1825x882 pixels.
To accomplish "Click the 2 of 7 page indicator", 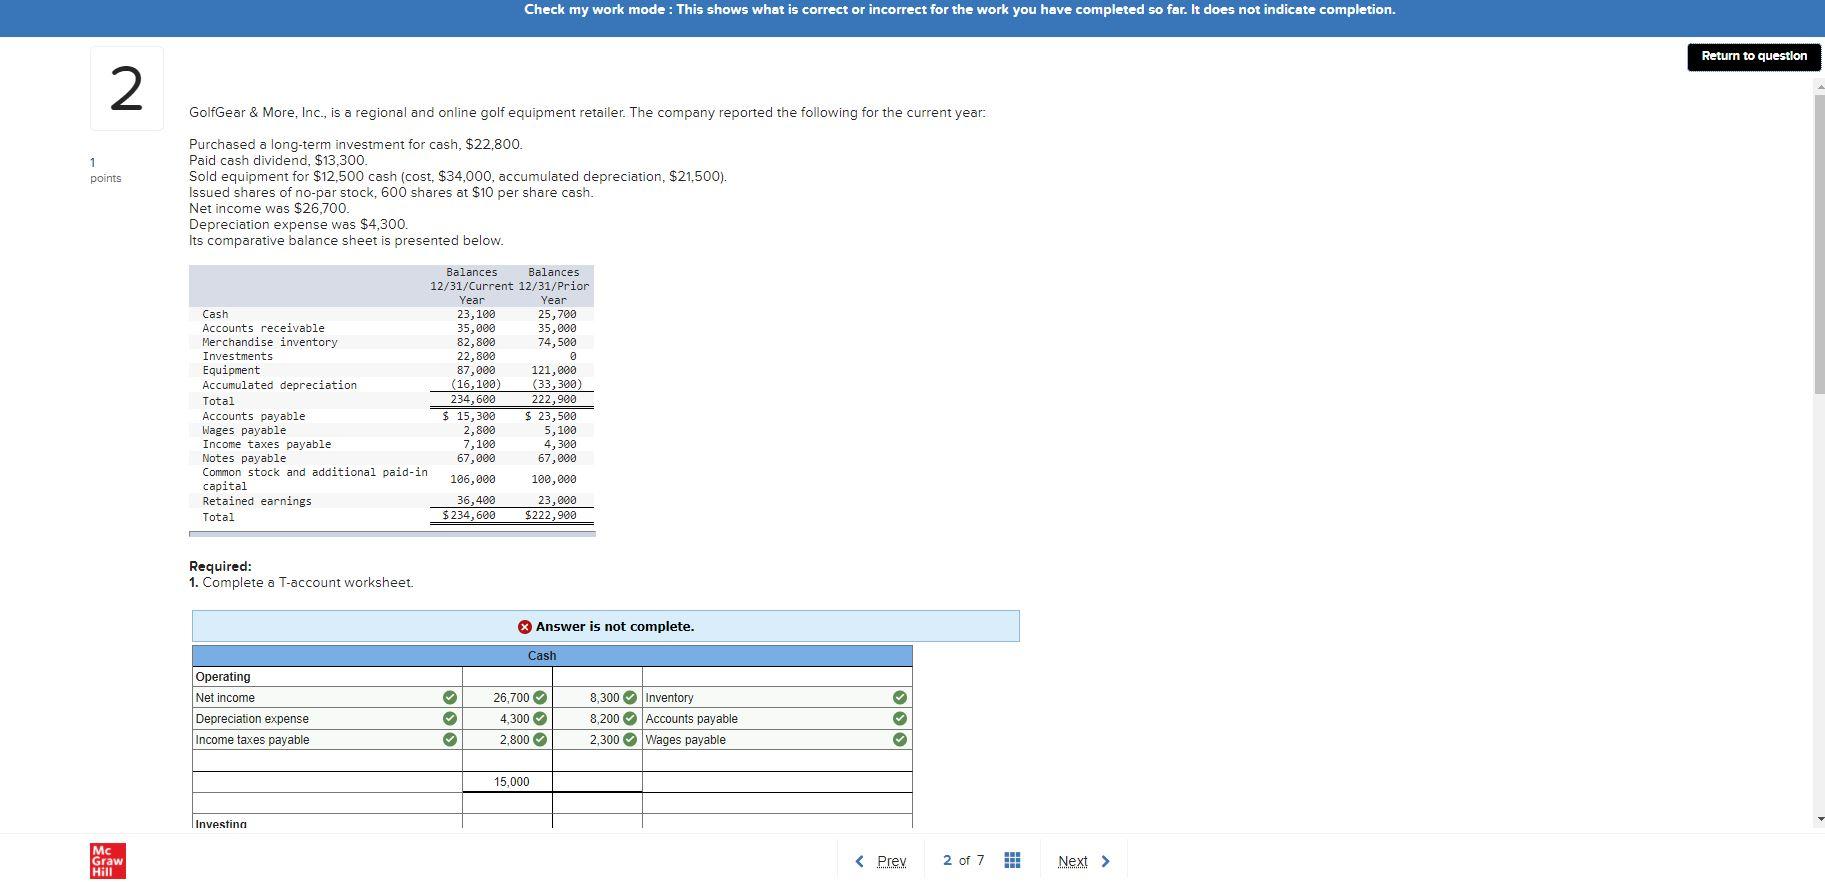I will click(x=963, y=860).
